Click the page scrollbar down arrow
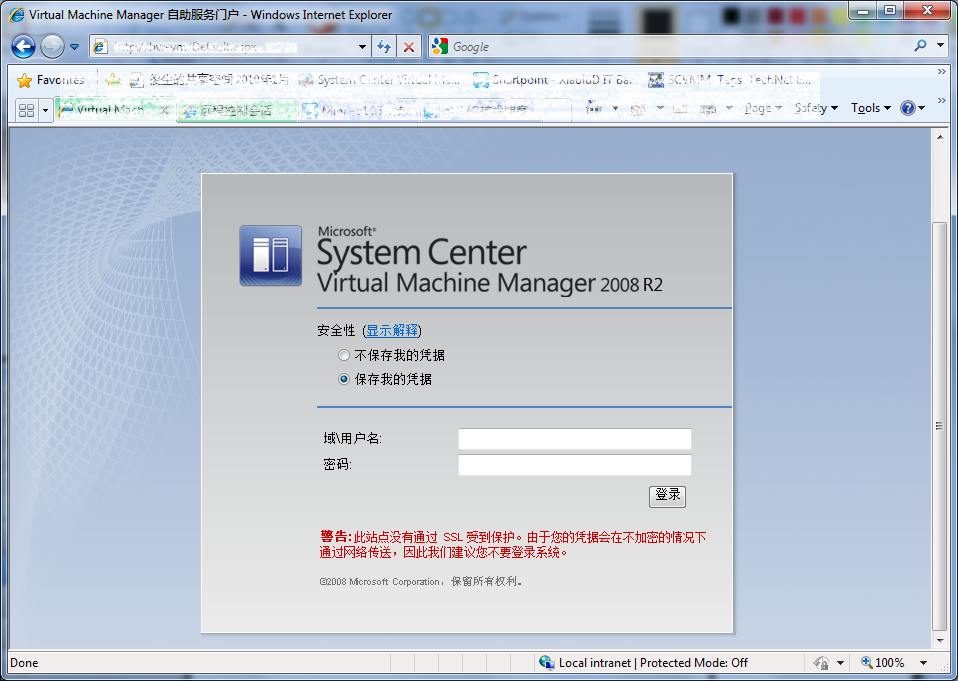Screen dimensions: 958x681 point(940,640)
